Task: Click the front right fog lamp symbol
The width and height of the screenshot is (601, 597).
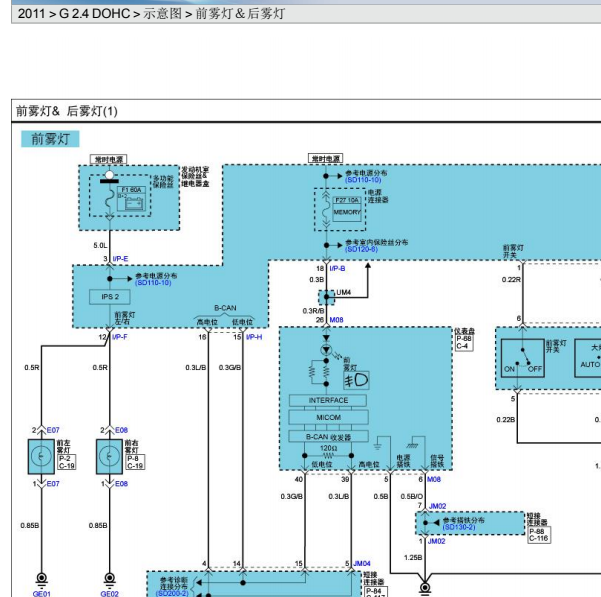Action: point(109,456)
